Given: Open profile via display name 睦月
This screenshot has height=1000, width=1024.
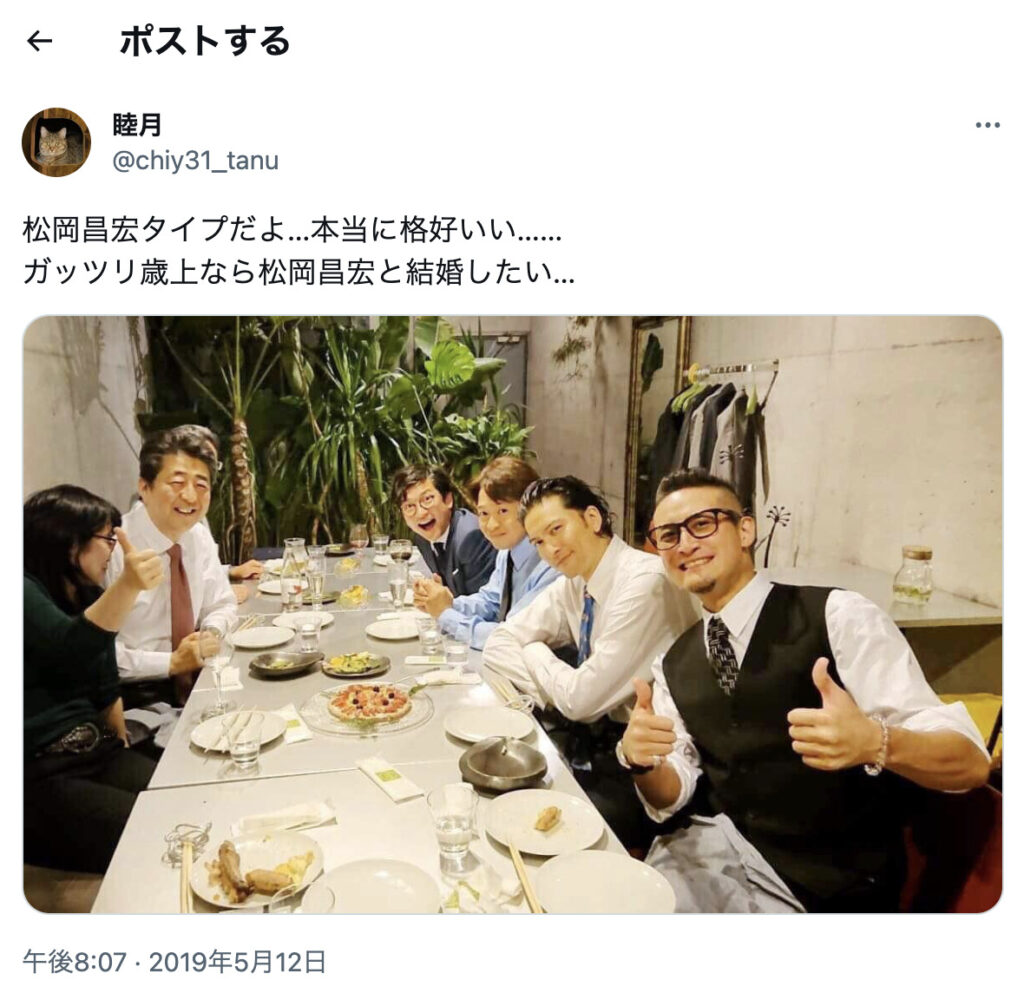Looking at the screenshot, I should [x=137, y=125].
